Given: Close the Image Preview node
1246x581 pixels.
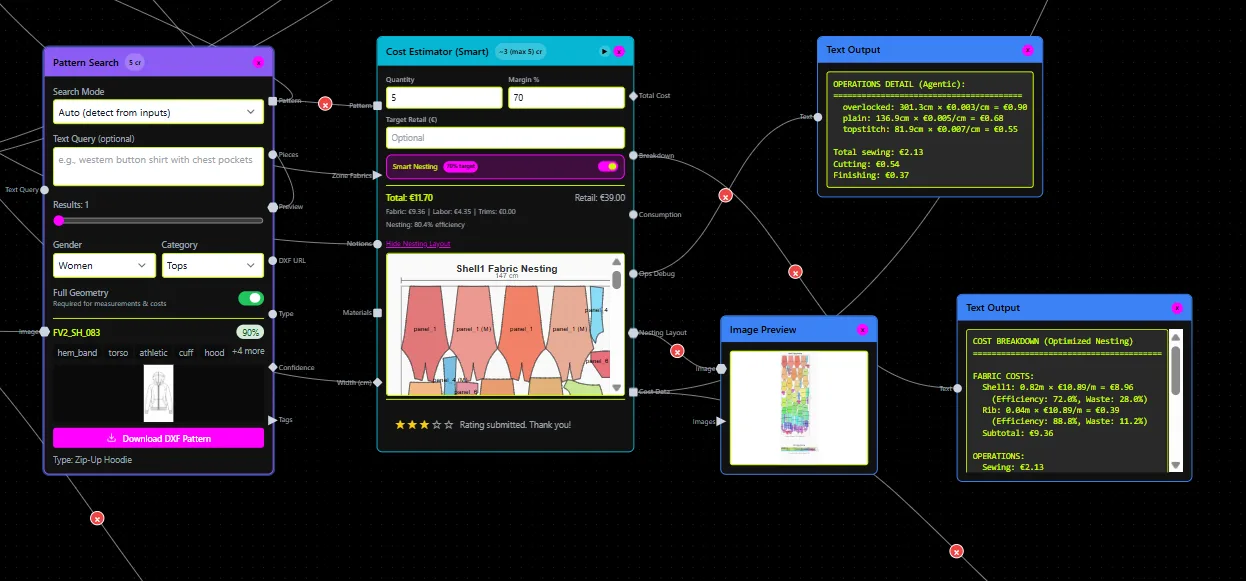Looking at the screenshot, I should (x=862, y=330).
